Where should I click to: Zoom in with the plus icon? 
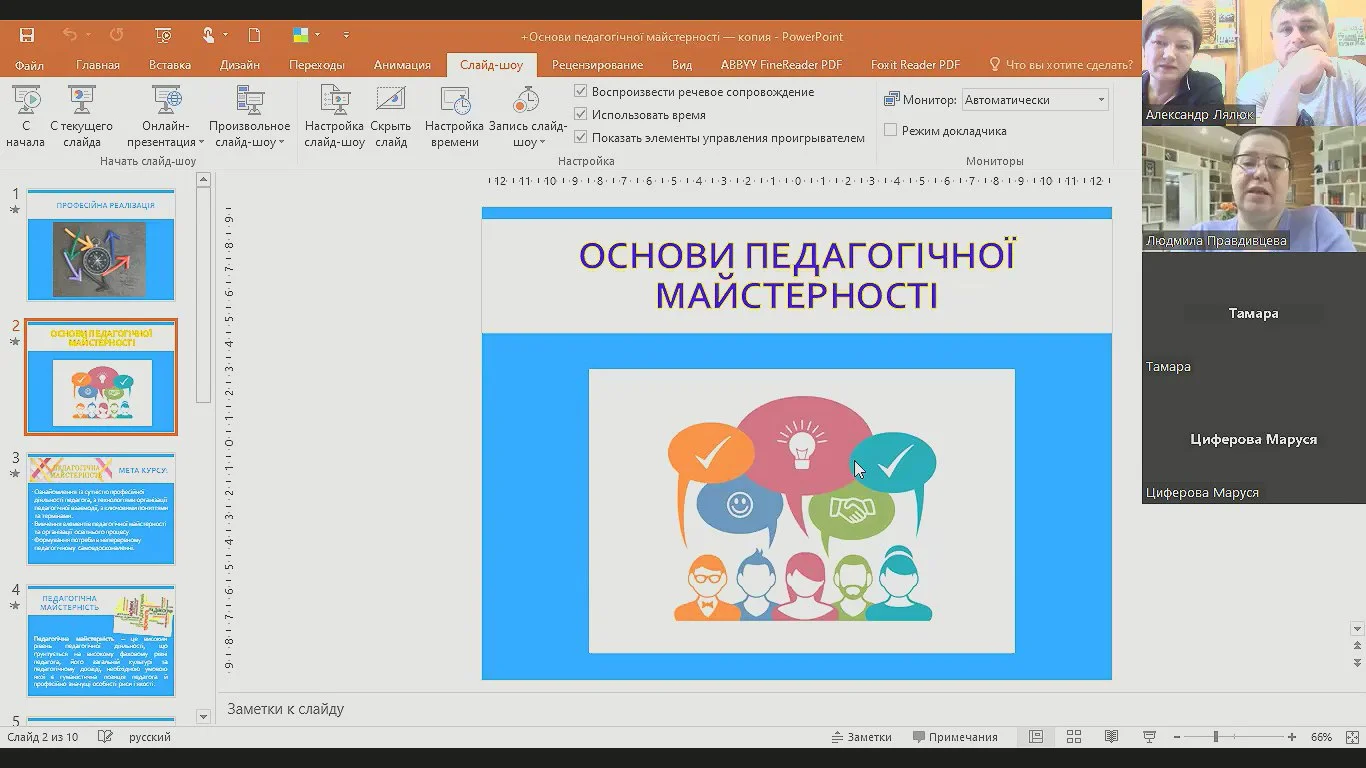click(1292, 737)
